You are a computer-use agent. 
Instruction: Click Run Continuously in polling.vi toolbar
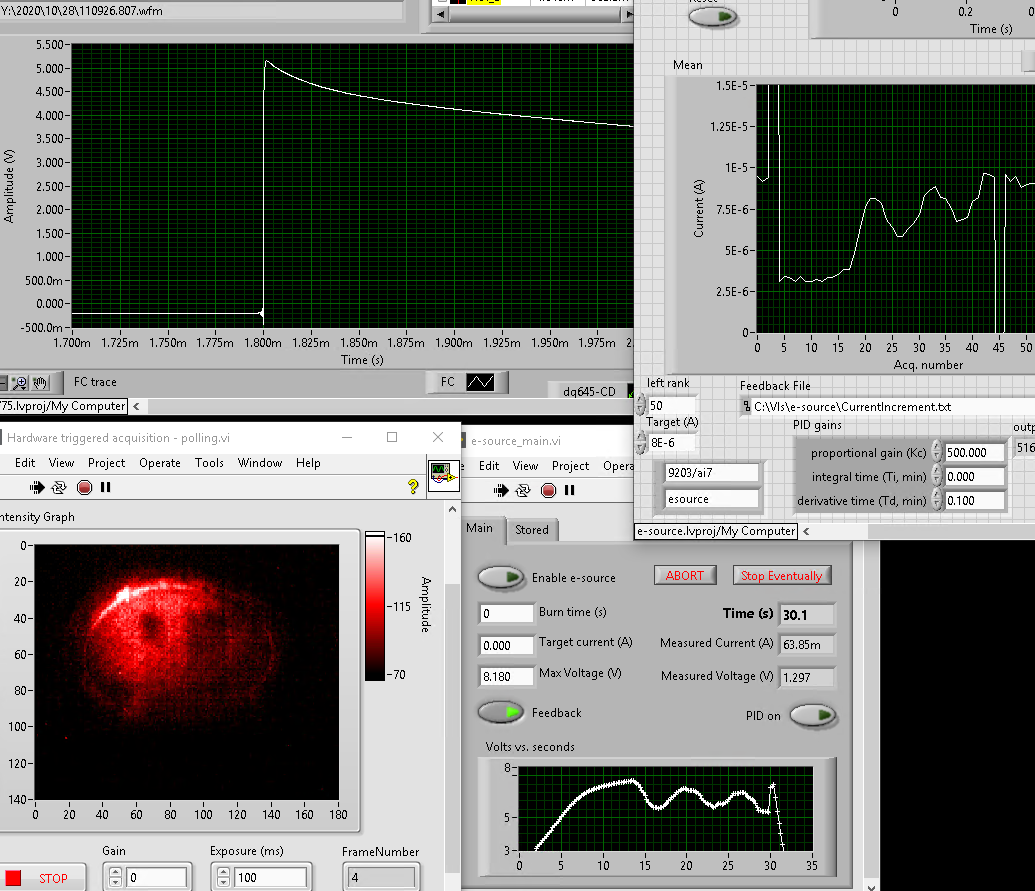pyautogui.click(x=61, y=488)
